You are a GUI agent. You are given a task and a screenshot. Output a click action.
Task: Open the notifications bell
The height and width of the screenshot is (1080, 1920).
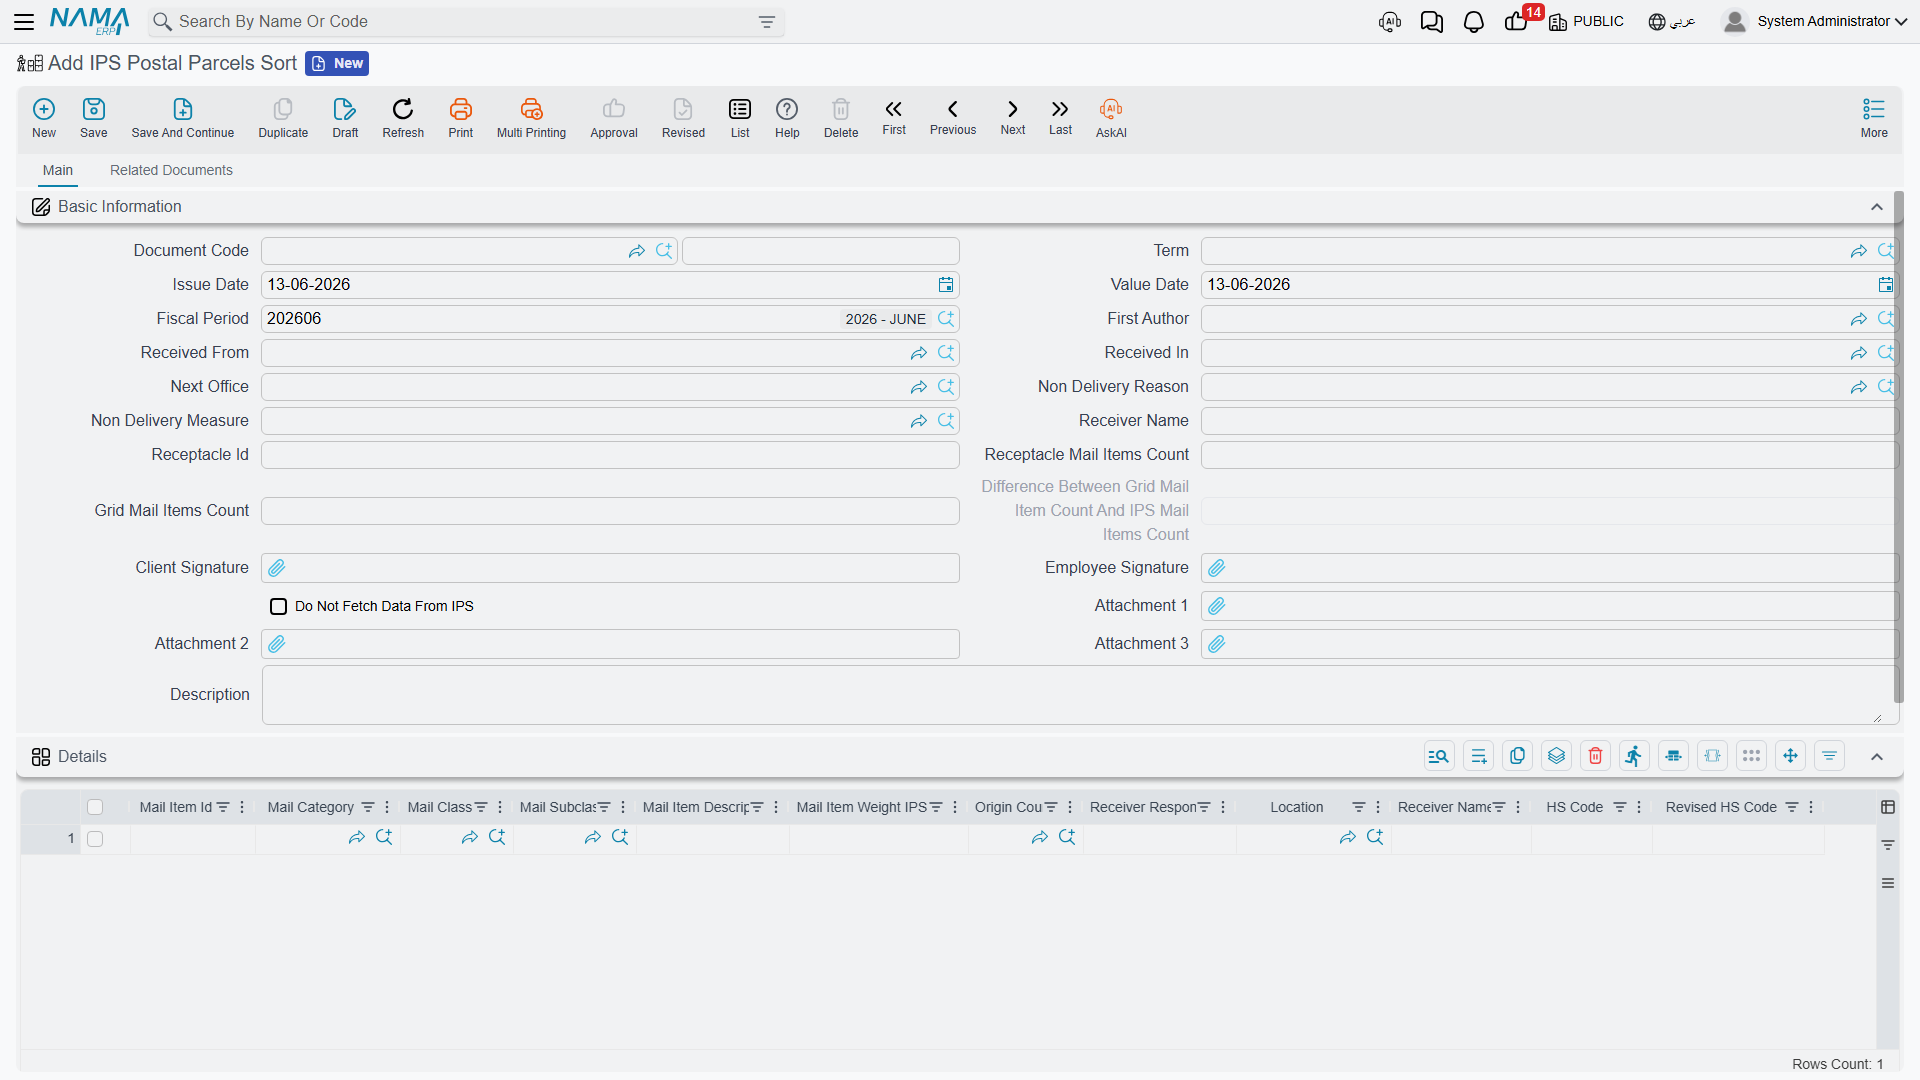point(1474,22)
